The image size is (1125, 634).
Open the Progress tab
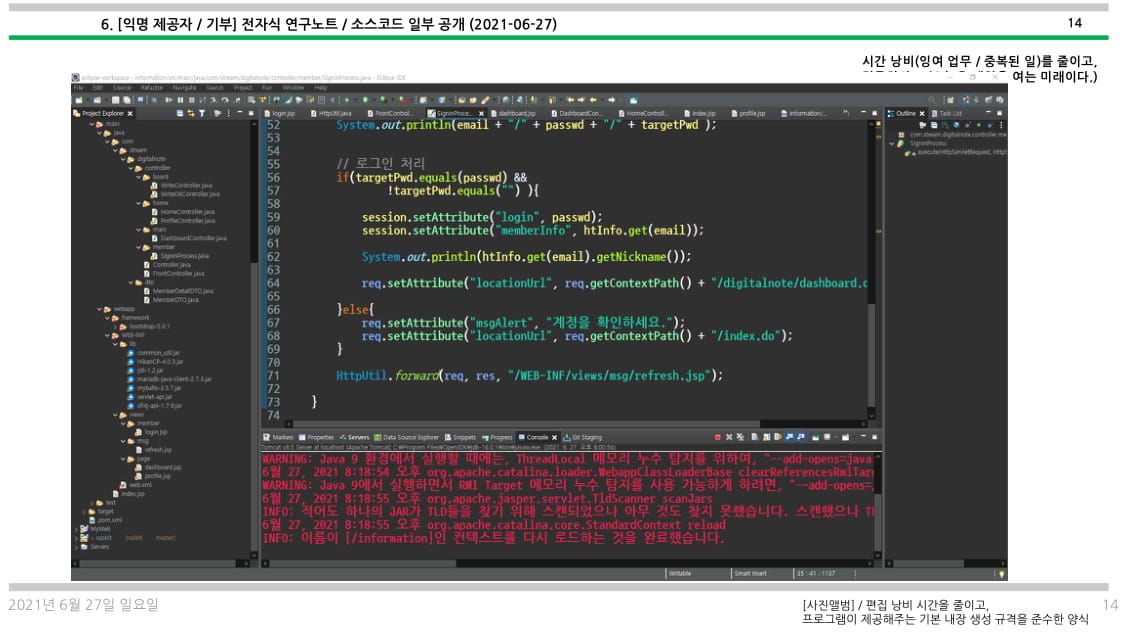click(497, 437)
